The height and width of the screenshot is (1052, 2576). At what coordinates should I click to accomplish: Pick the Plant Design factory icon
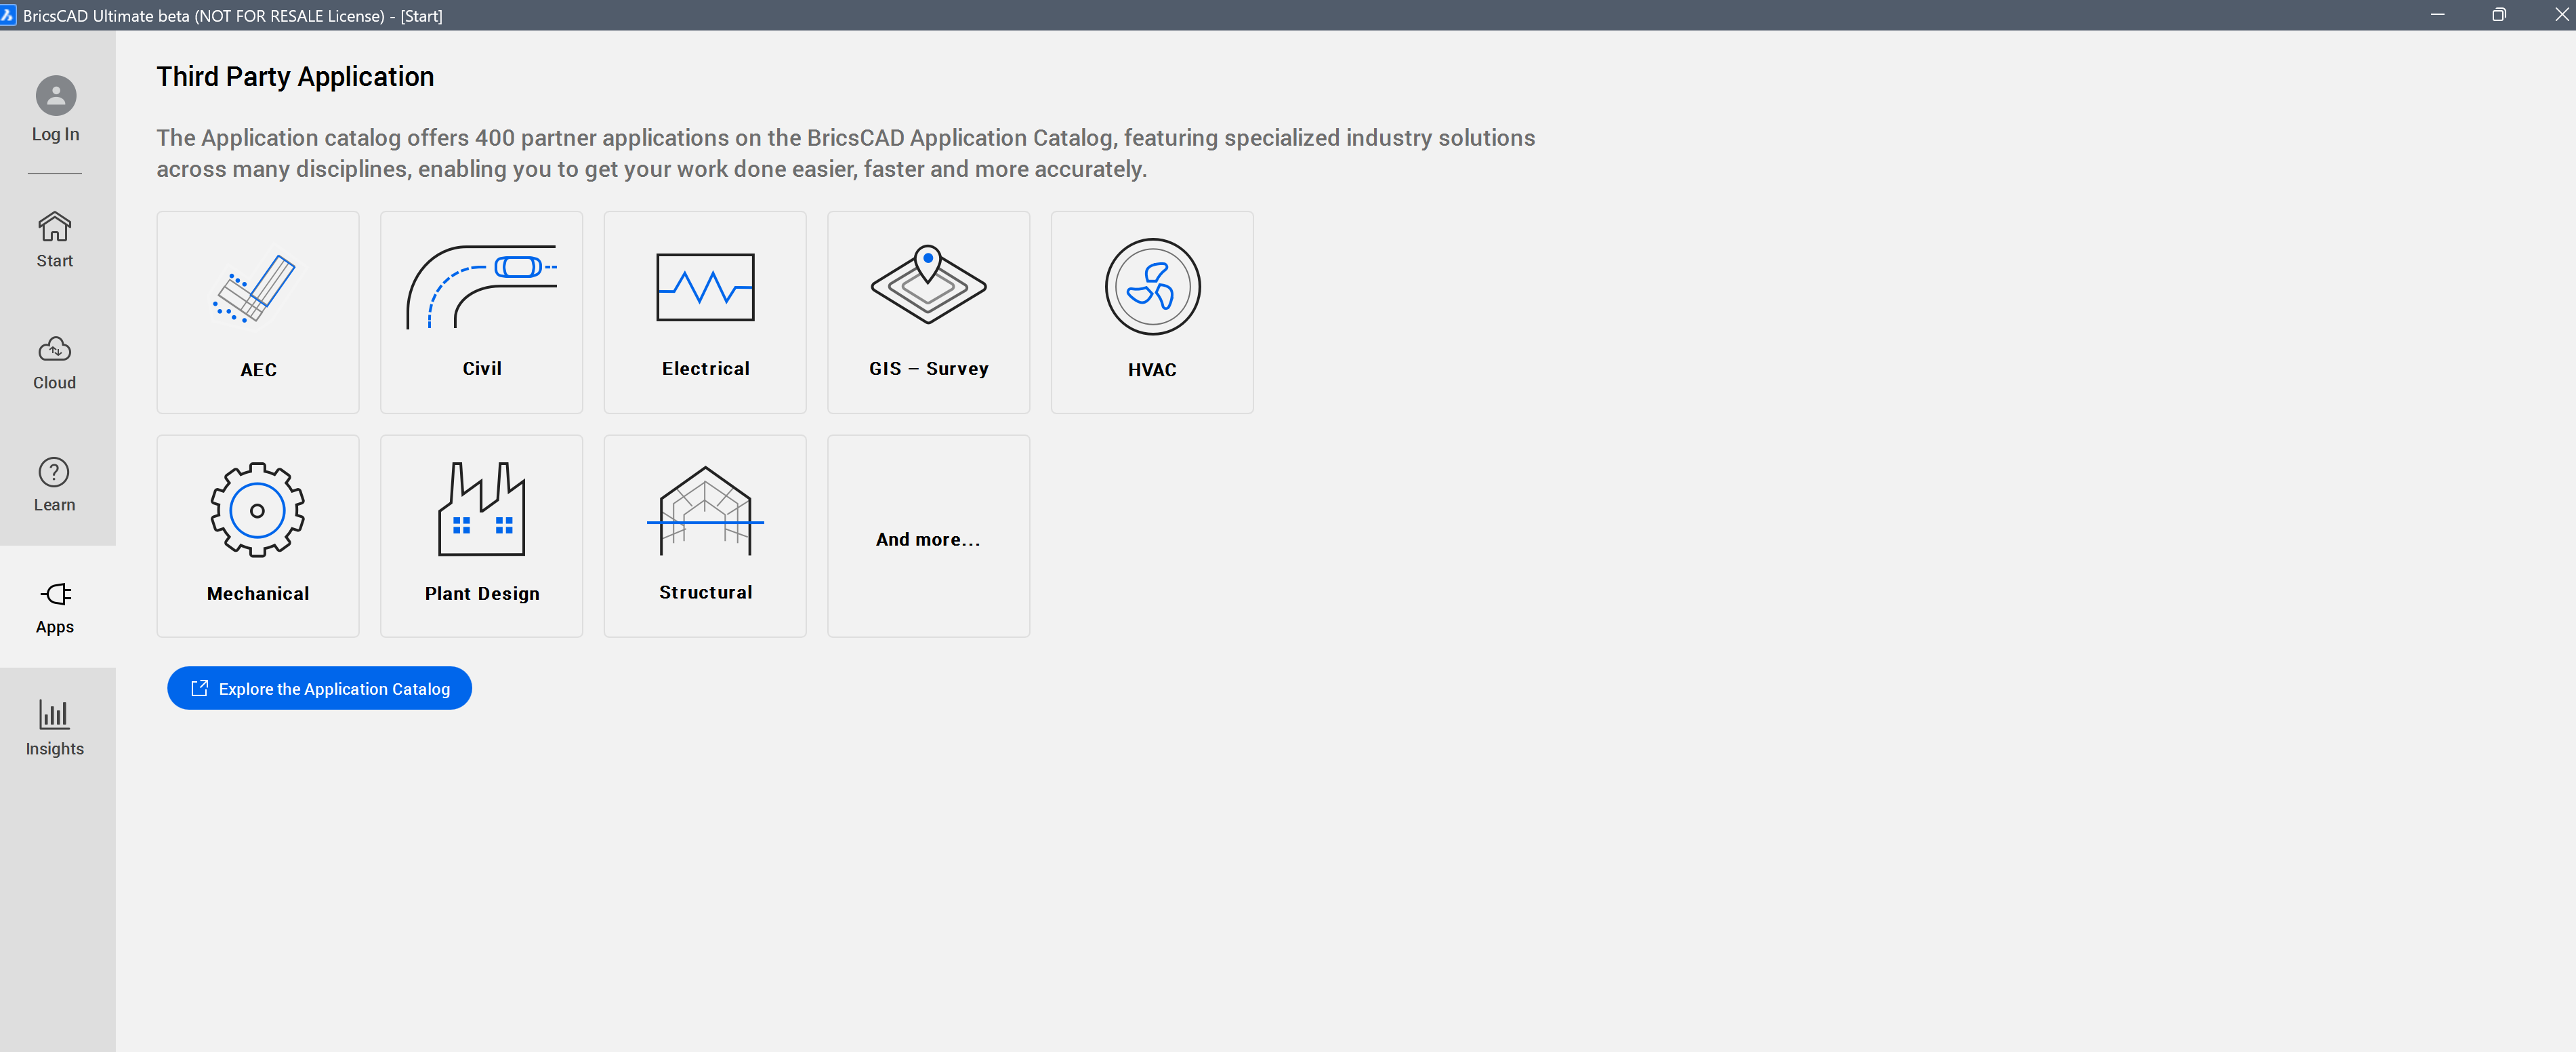482,510
